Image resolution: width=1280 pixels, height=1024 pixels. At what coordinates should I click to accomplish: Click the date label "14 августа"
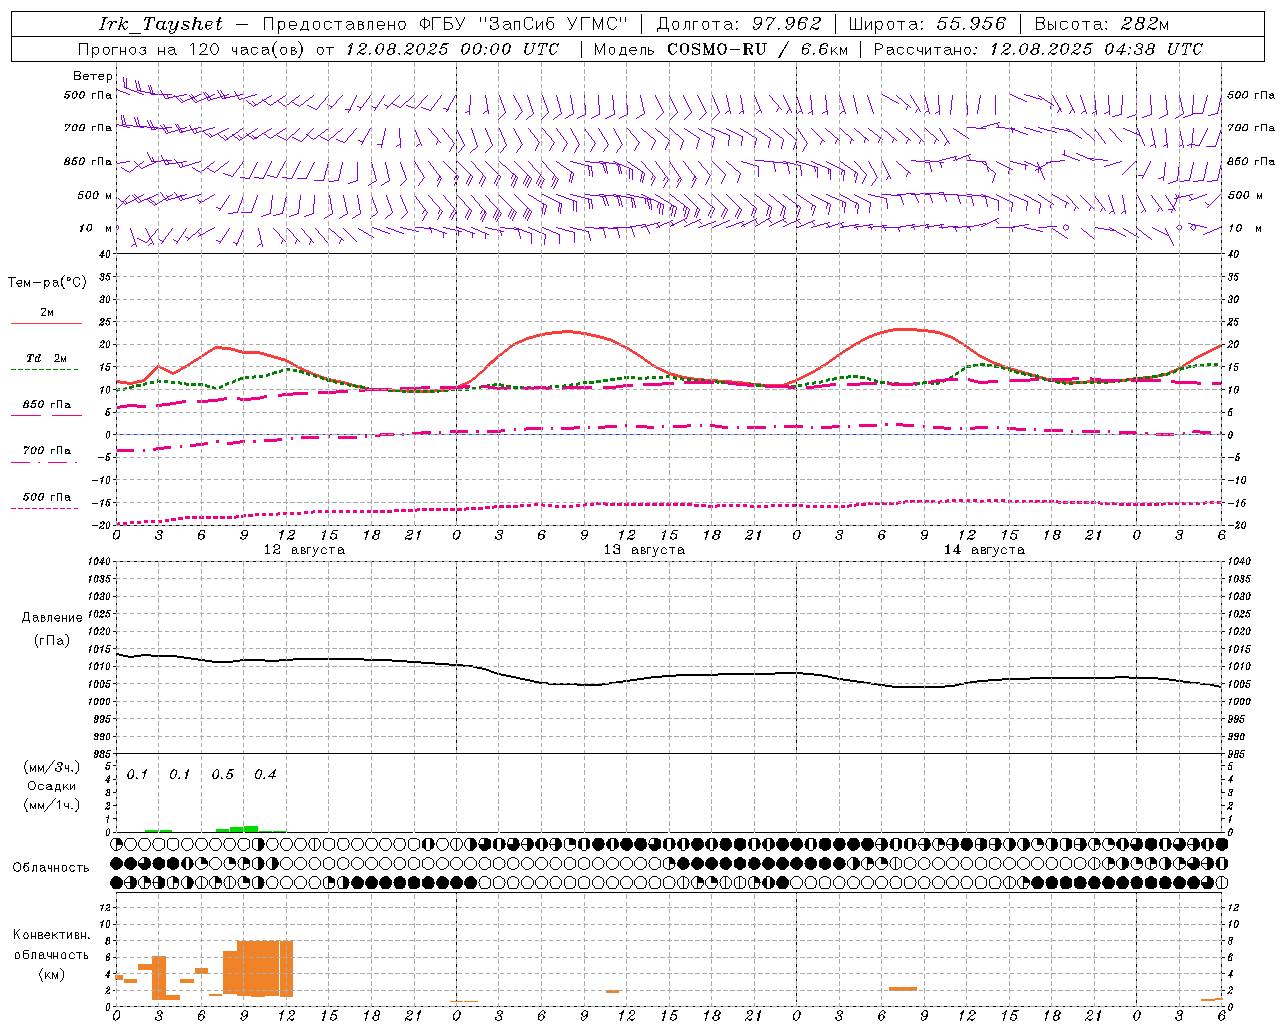[x=984, y=550]
